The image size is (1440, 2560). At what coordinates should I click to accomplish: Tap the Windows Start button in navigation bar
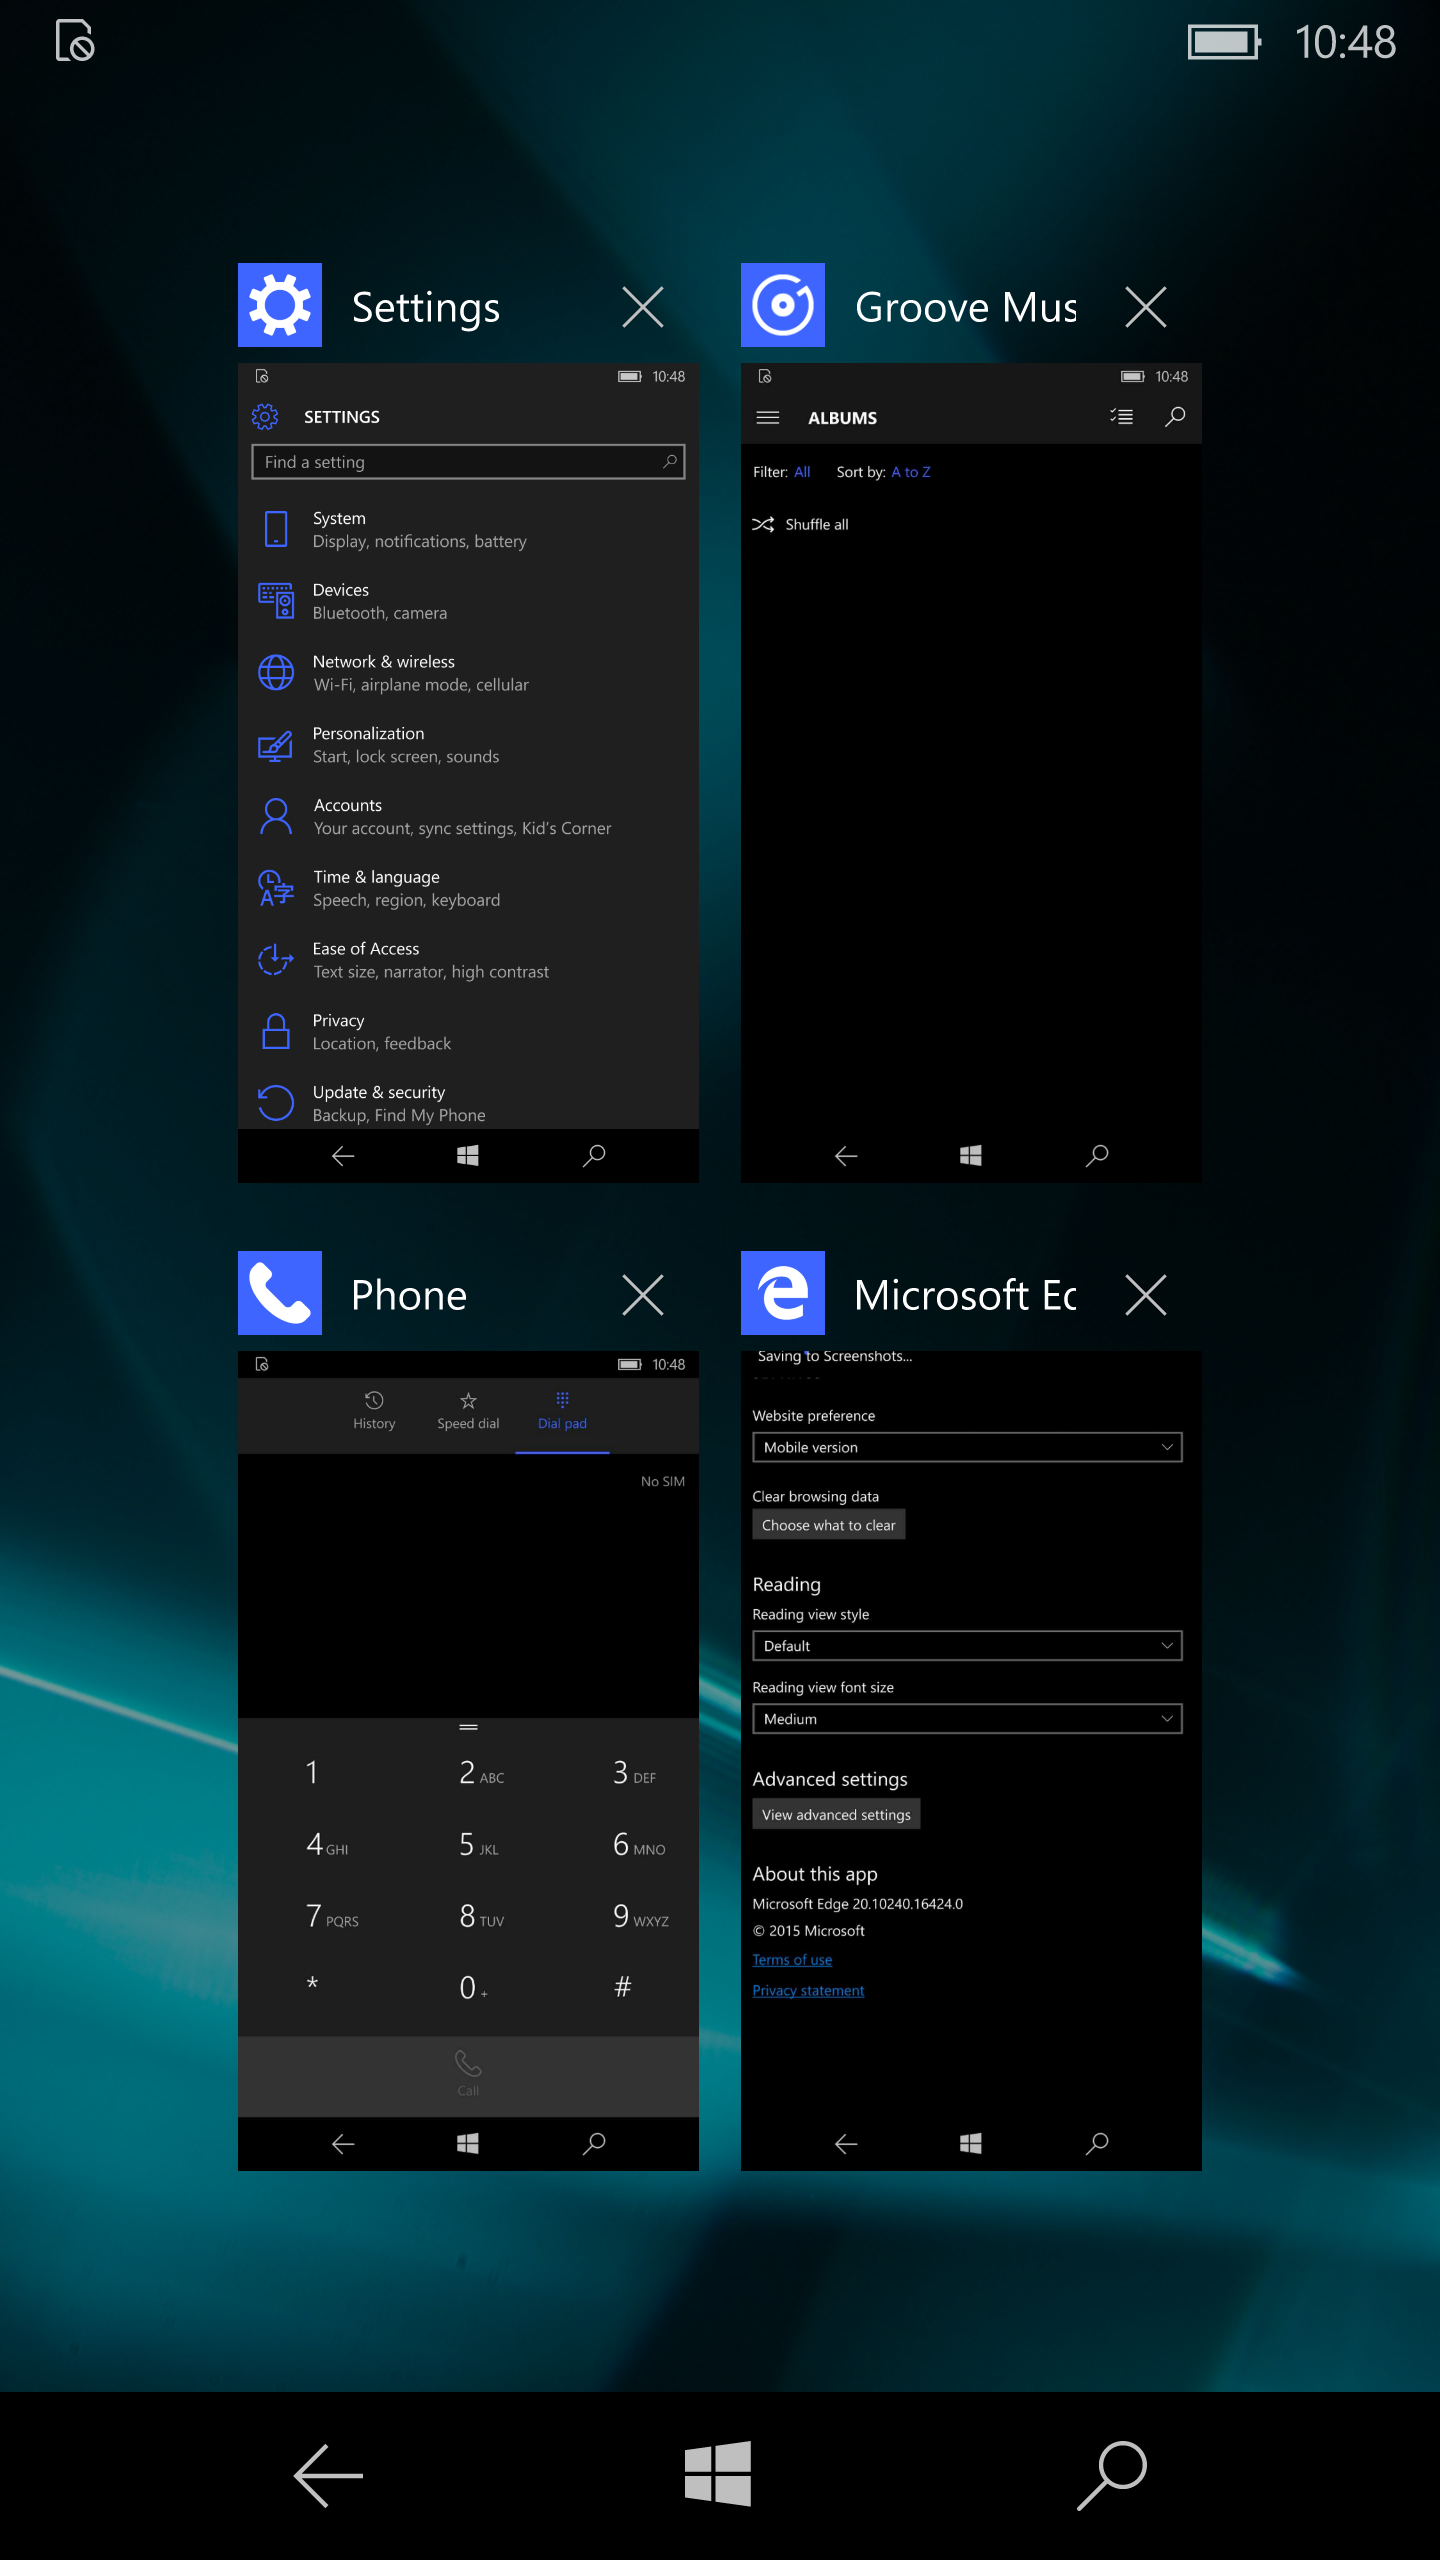click(x=718, y=2474)
